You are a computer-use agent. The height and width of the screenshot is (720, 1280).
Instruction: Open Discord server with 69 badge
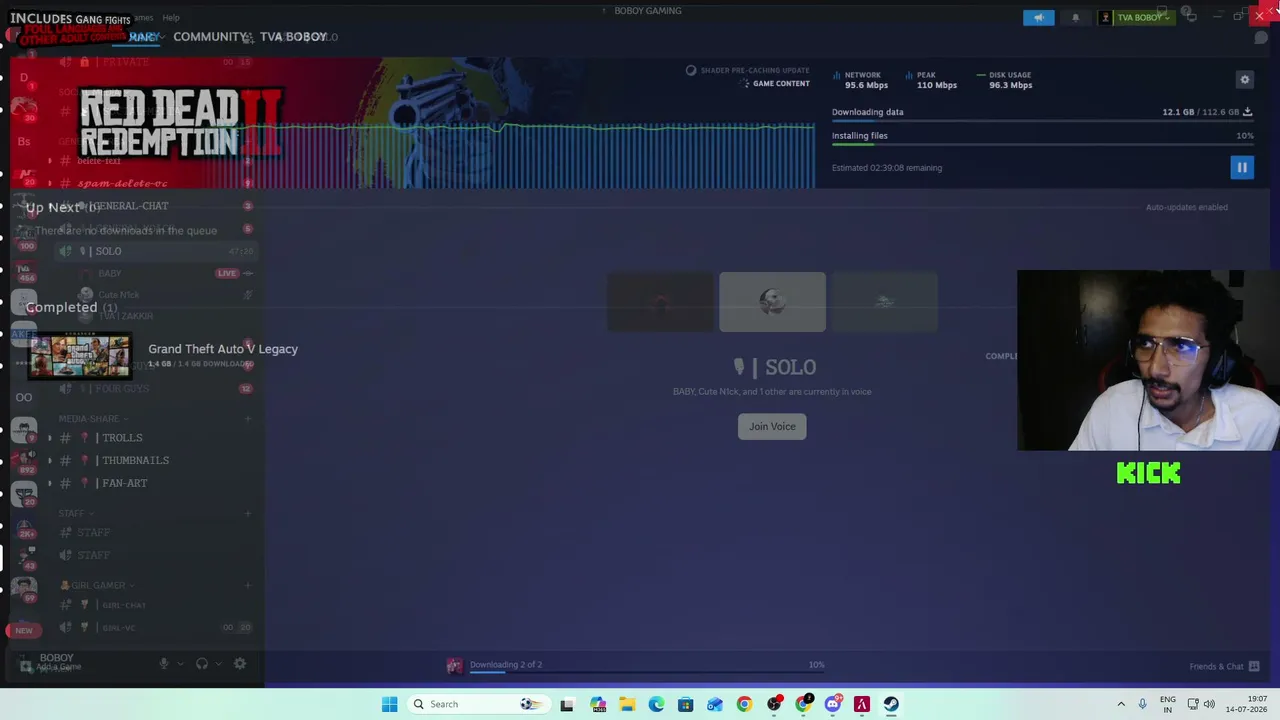(x=24, y=589)
